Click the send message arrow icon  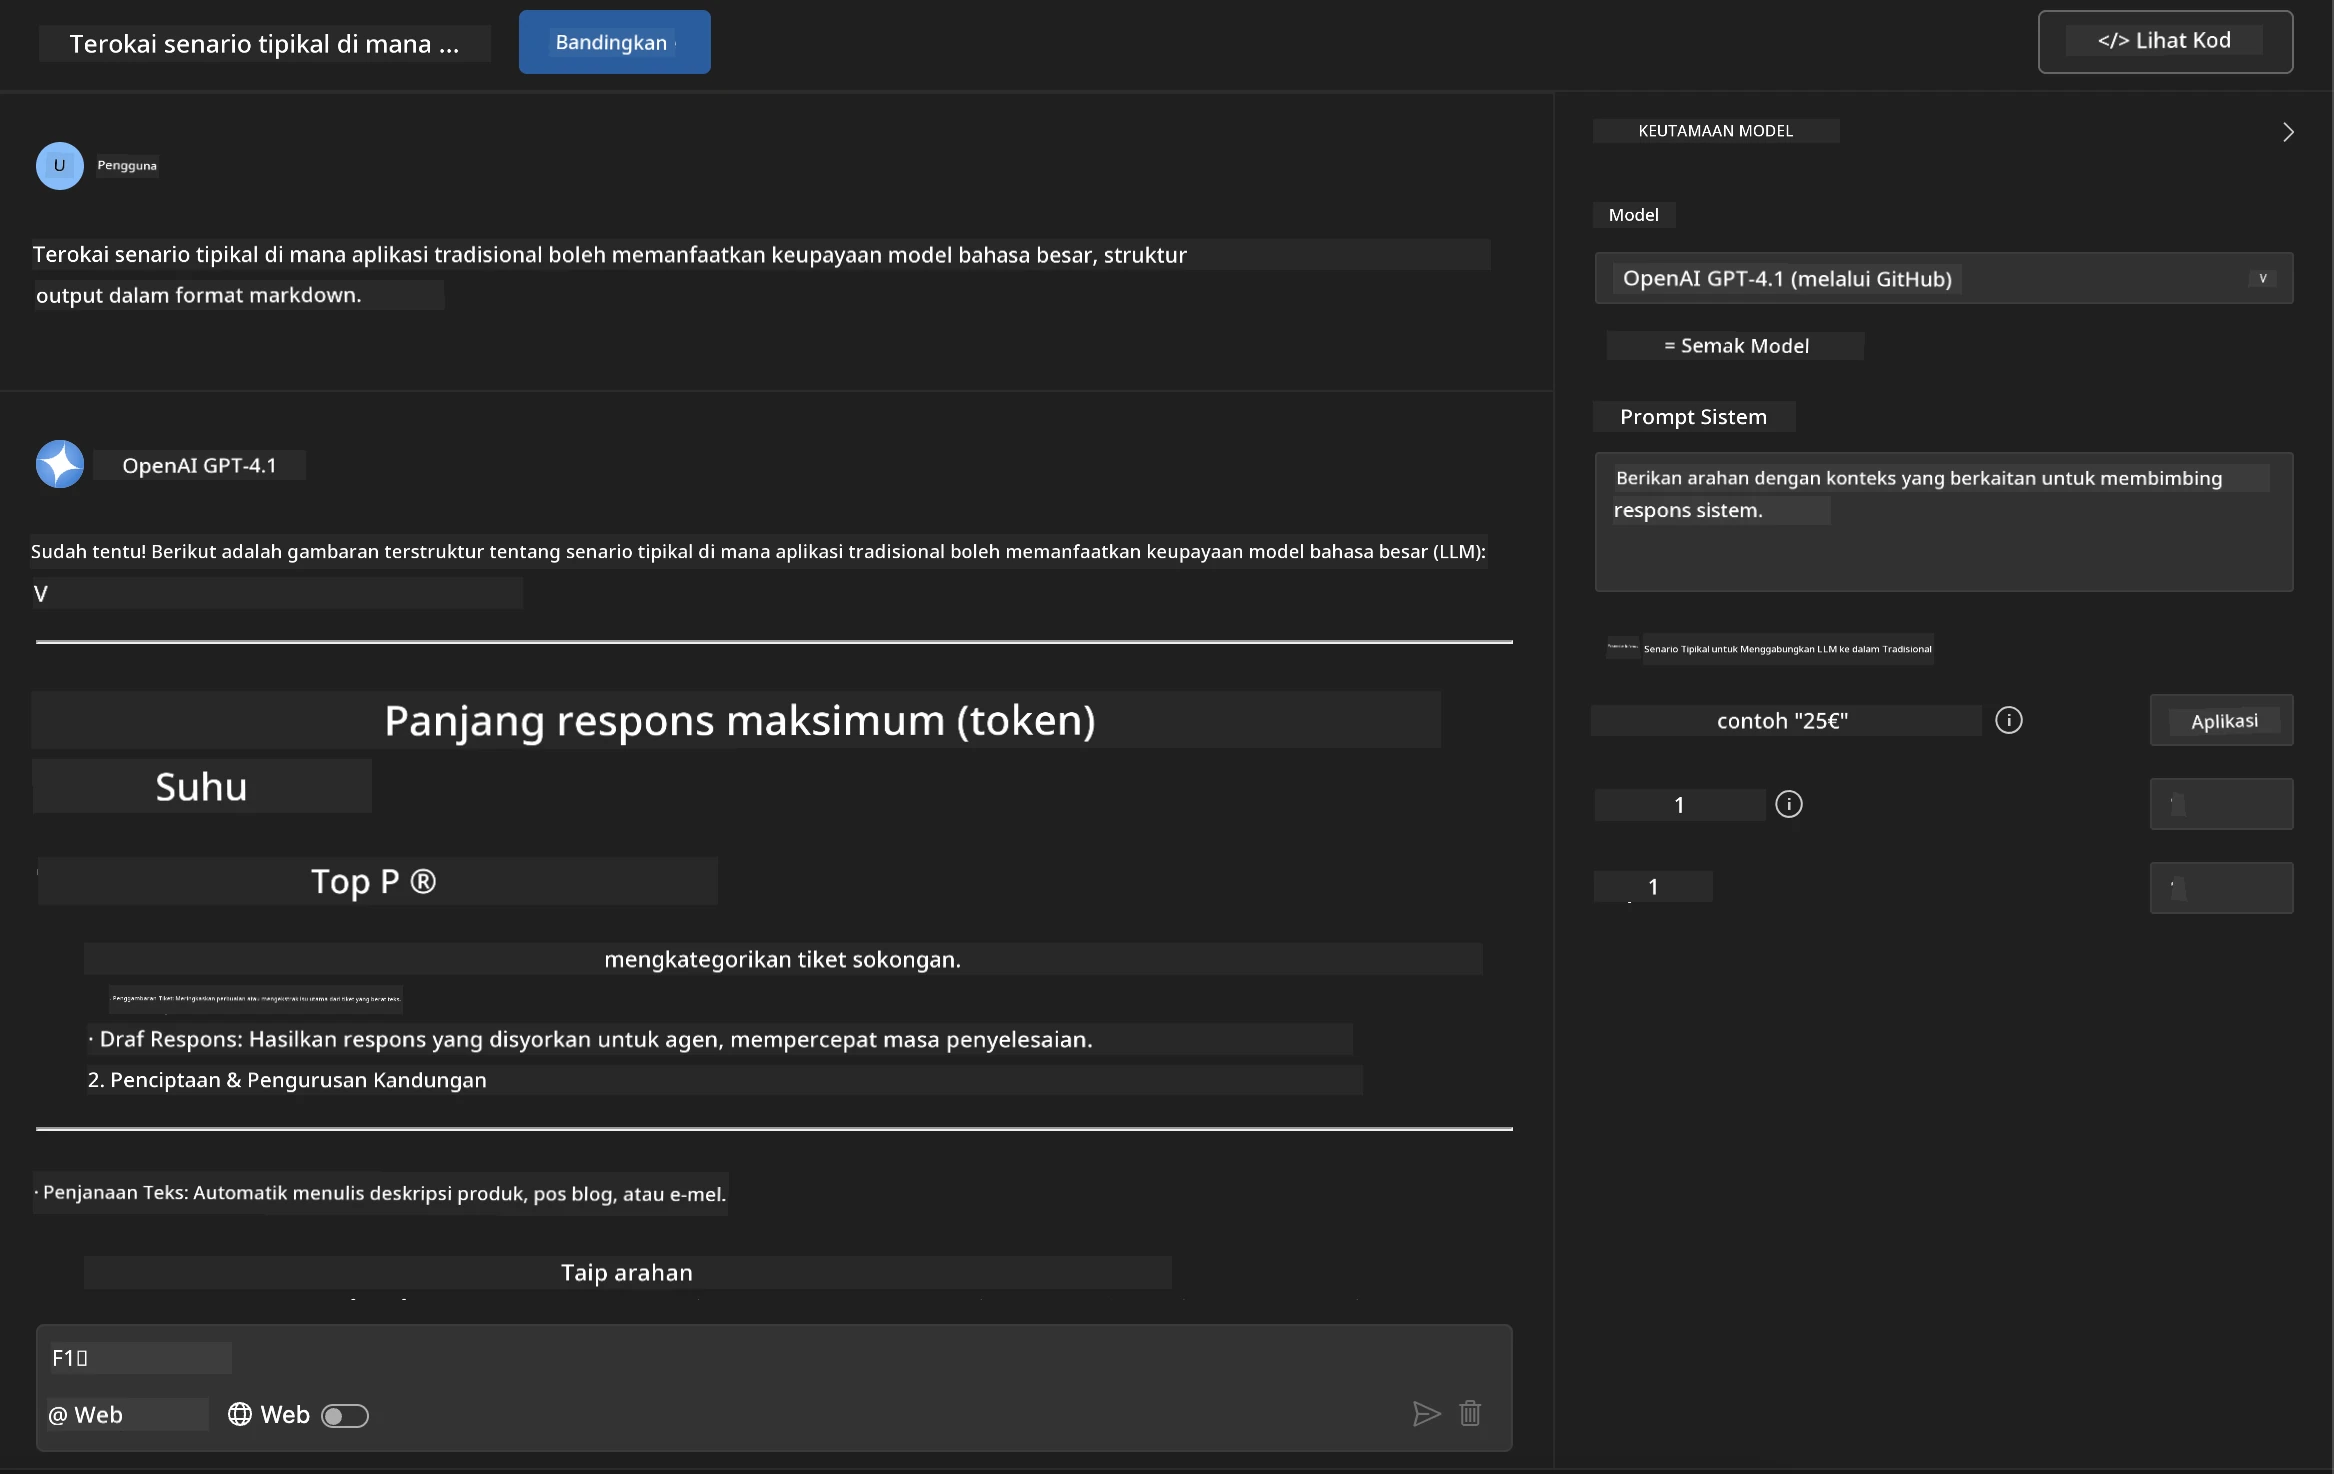(x=1426, y=1414)
